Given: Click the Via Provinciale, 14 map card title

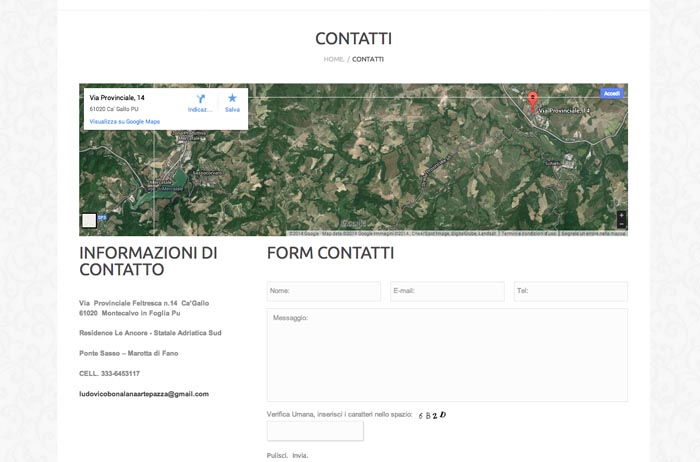Looking at the screenshot, I should point(117,97).
